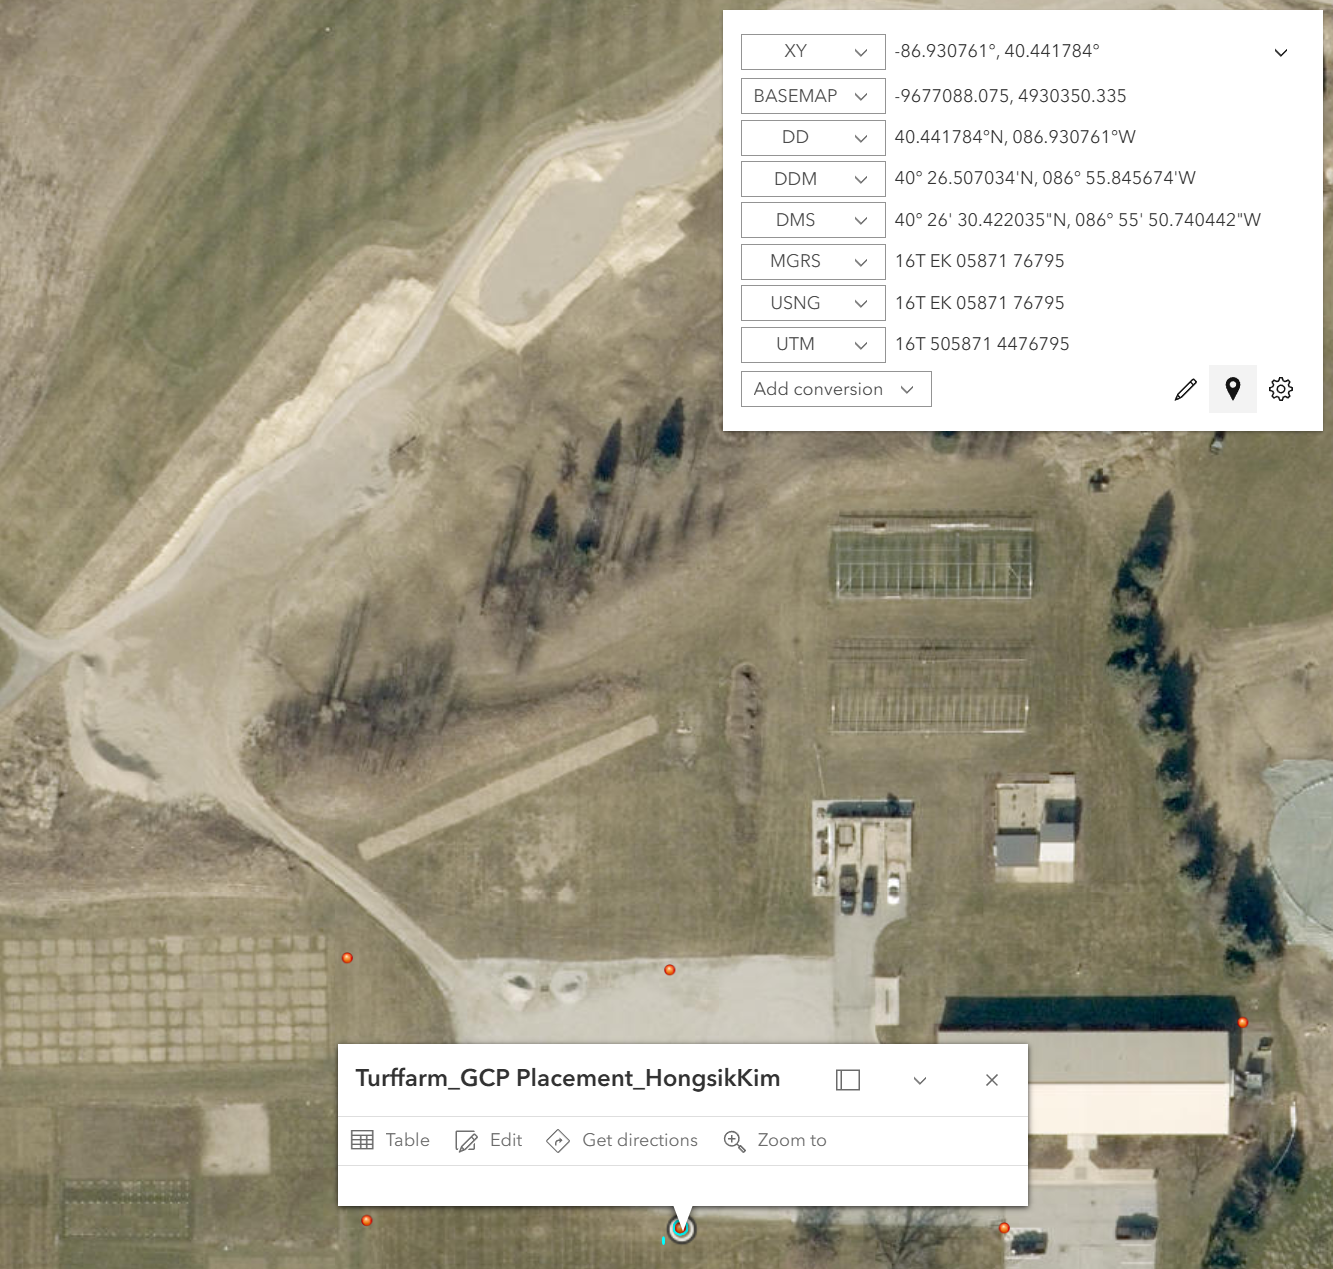
Task: Open the USNG format dropdown
Action: 813,303
